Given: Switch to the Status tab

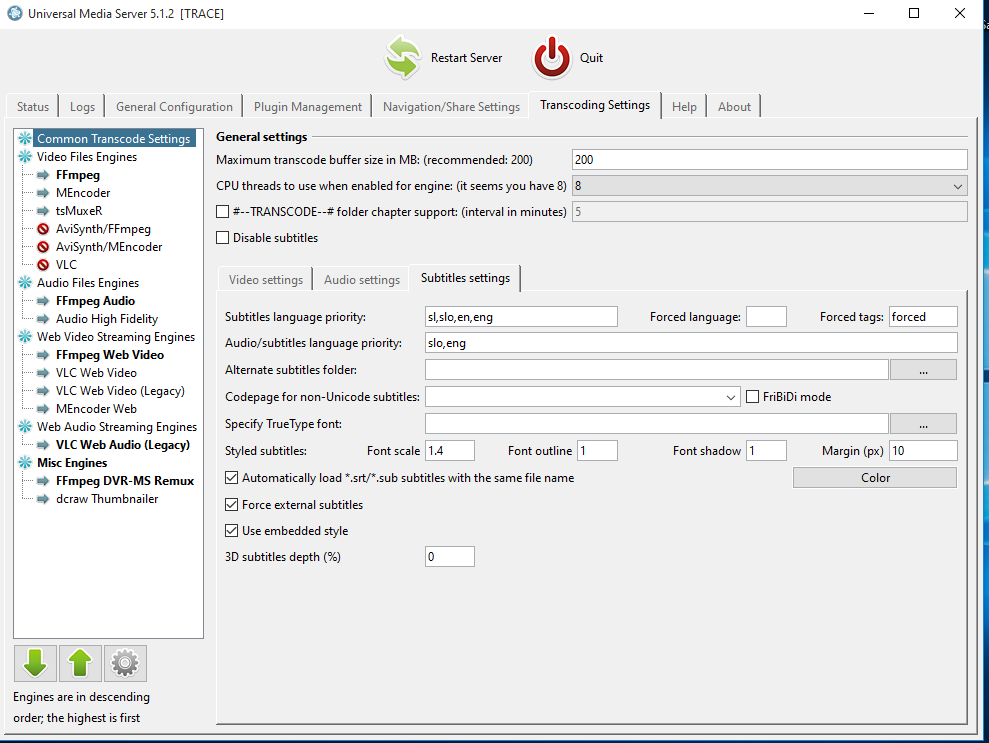Looking at the screenshot, I should point(33,107).
